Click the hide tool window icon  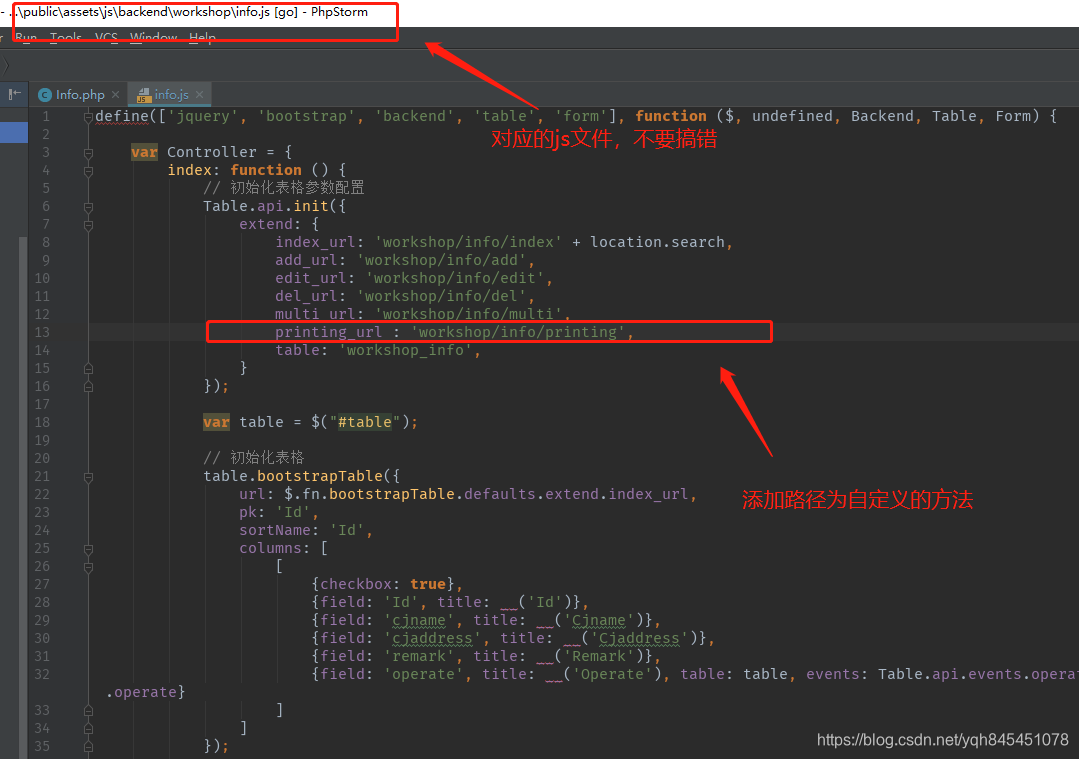click(x=14, y=94)
